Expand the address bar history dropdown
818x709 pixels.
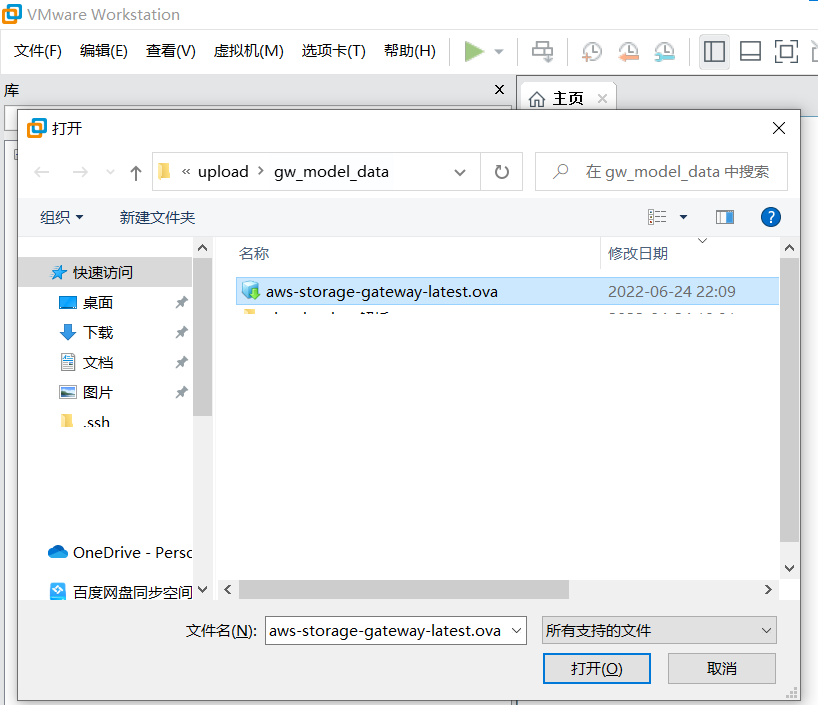tap(460, 172)
